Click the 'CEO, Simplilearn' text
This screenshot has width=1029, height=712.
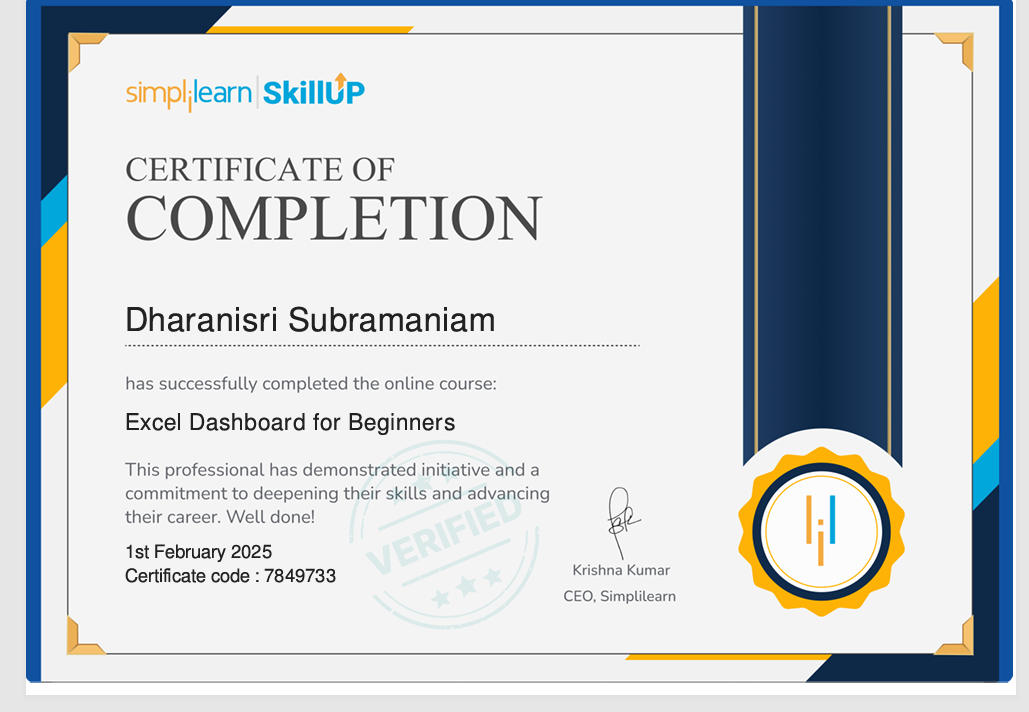point(619,596)
